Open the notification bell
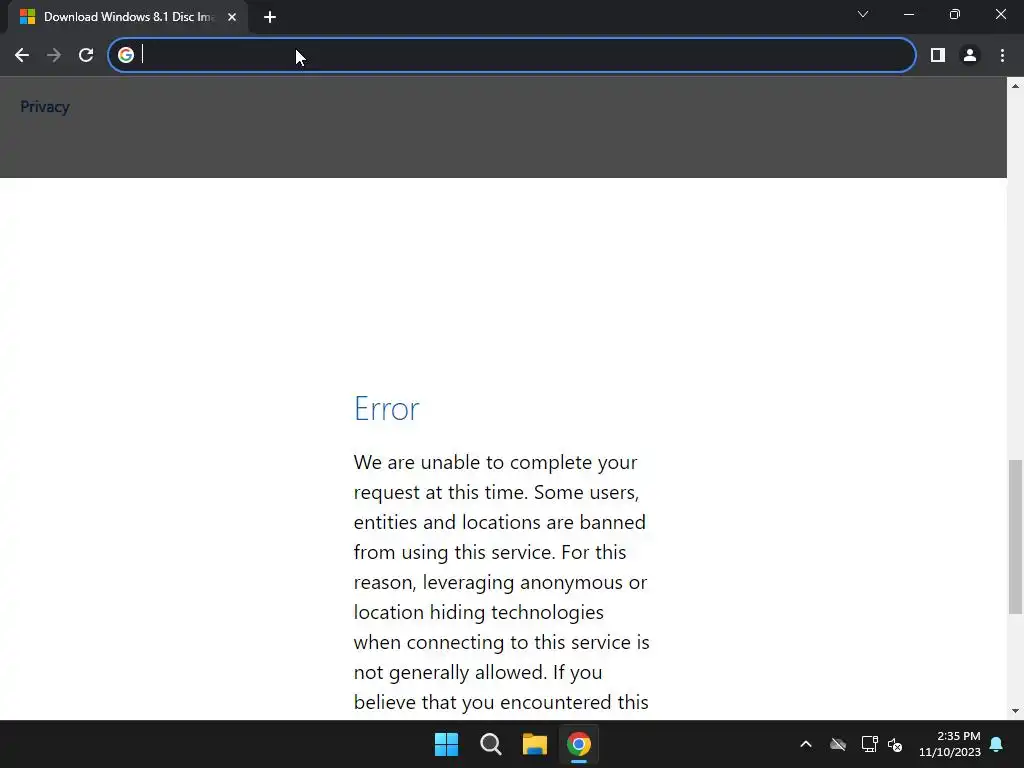Screen dimensions: 1024x768 coord(997,744)
